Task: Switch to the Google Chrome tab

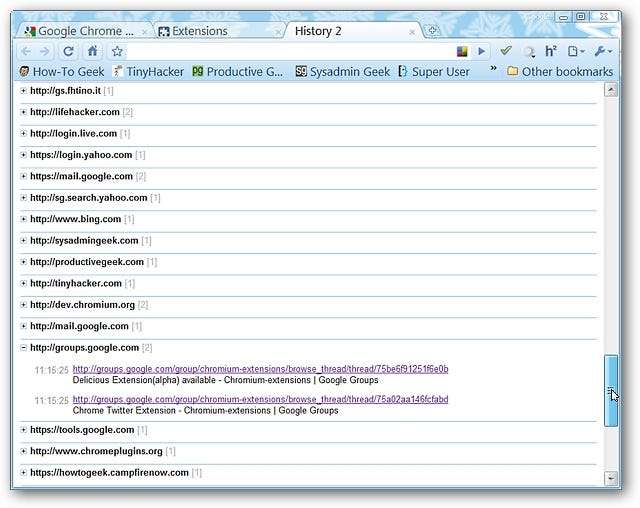Action: tap(85, 31)
